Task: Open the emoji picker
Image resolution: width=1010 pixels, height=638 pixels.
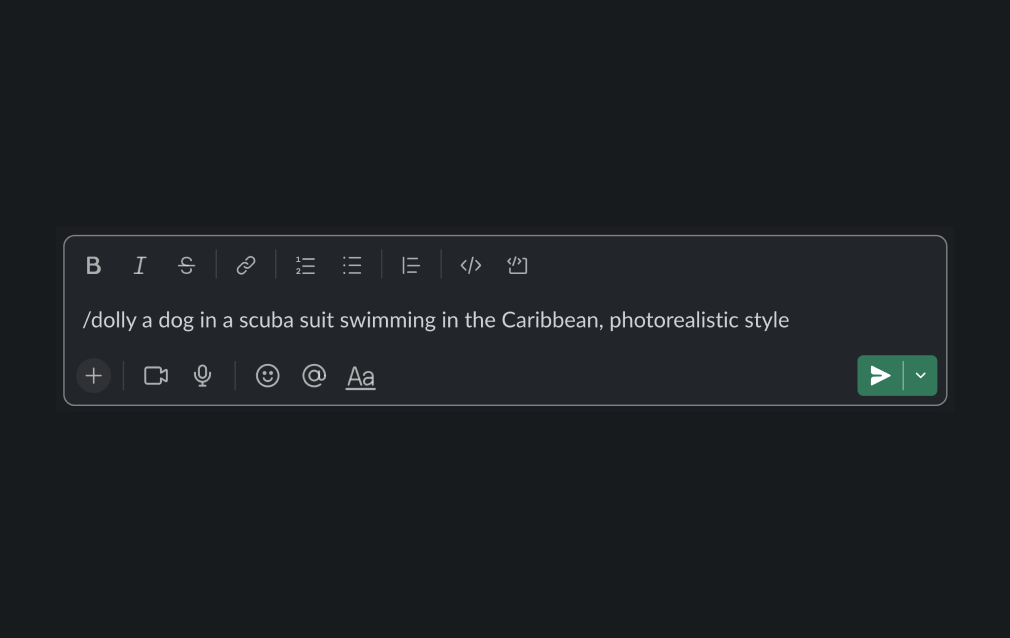Action: point(267,376)
